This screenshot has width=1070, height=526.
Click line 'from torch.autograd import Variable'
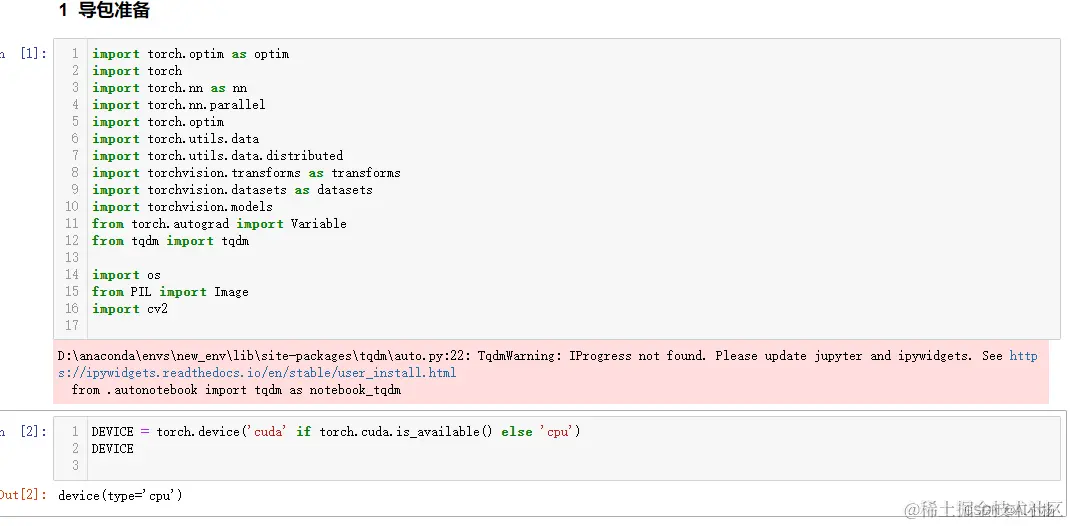pyautogui.click(x=219, y=224)
